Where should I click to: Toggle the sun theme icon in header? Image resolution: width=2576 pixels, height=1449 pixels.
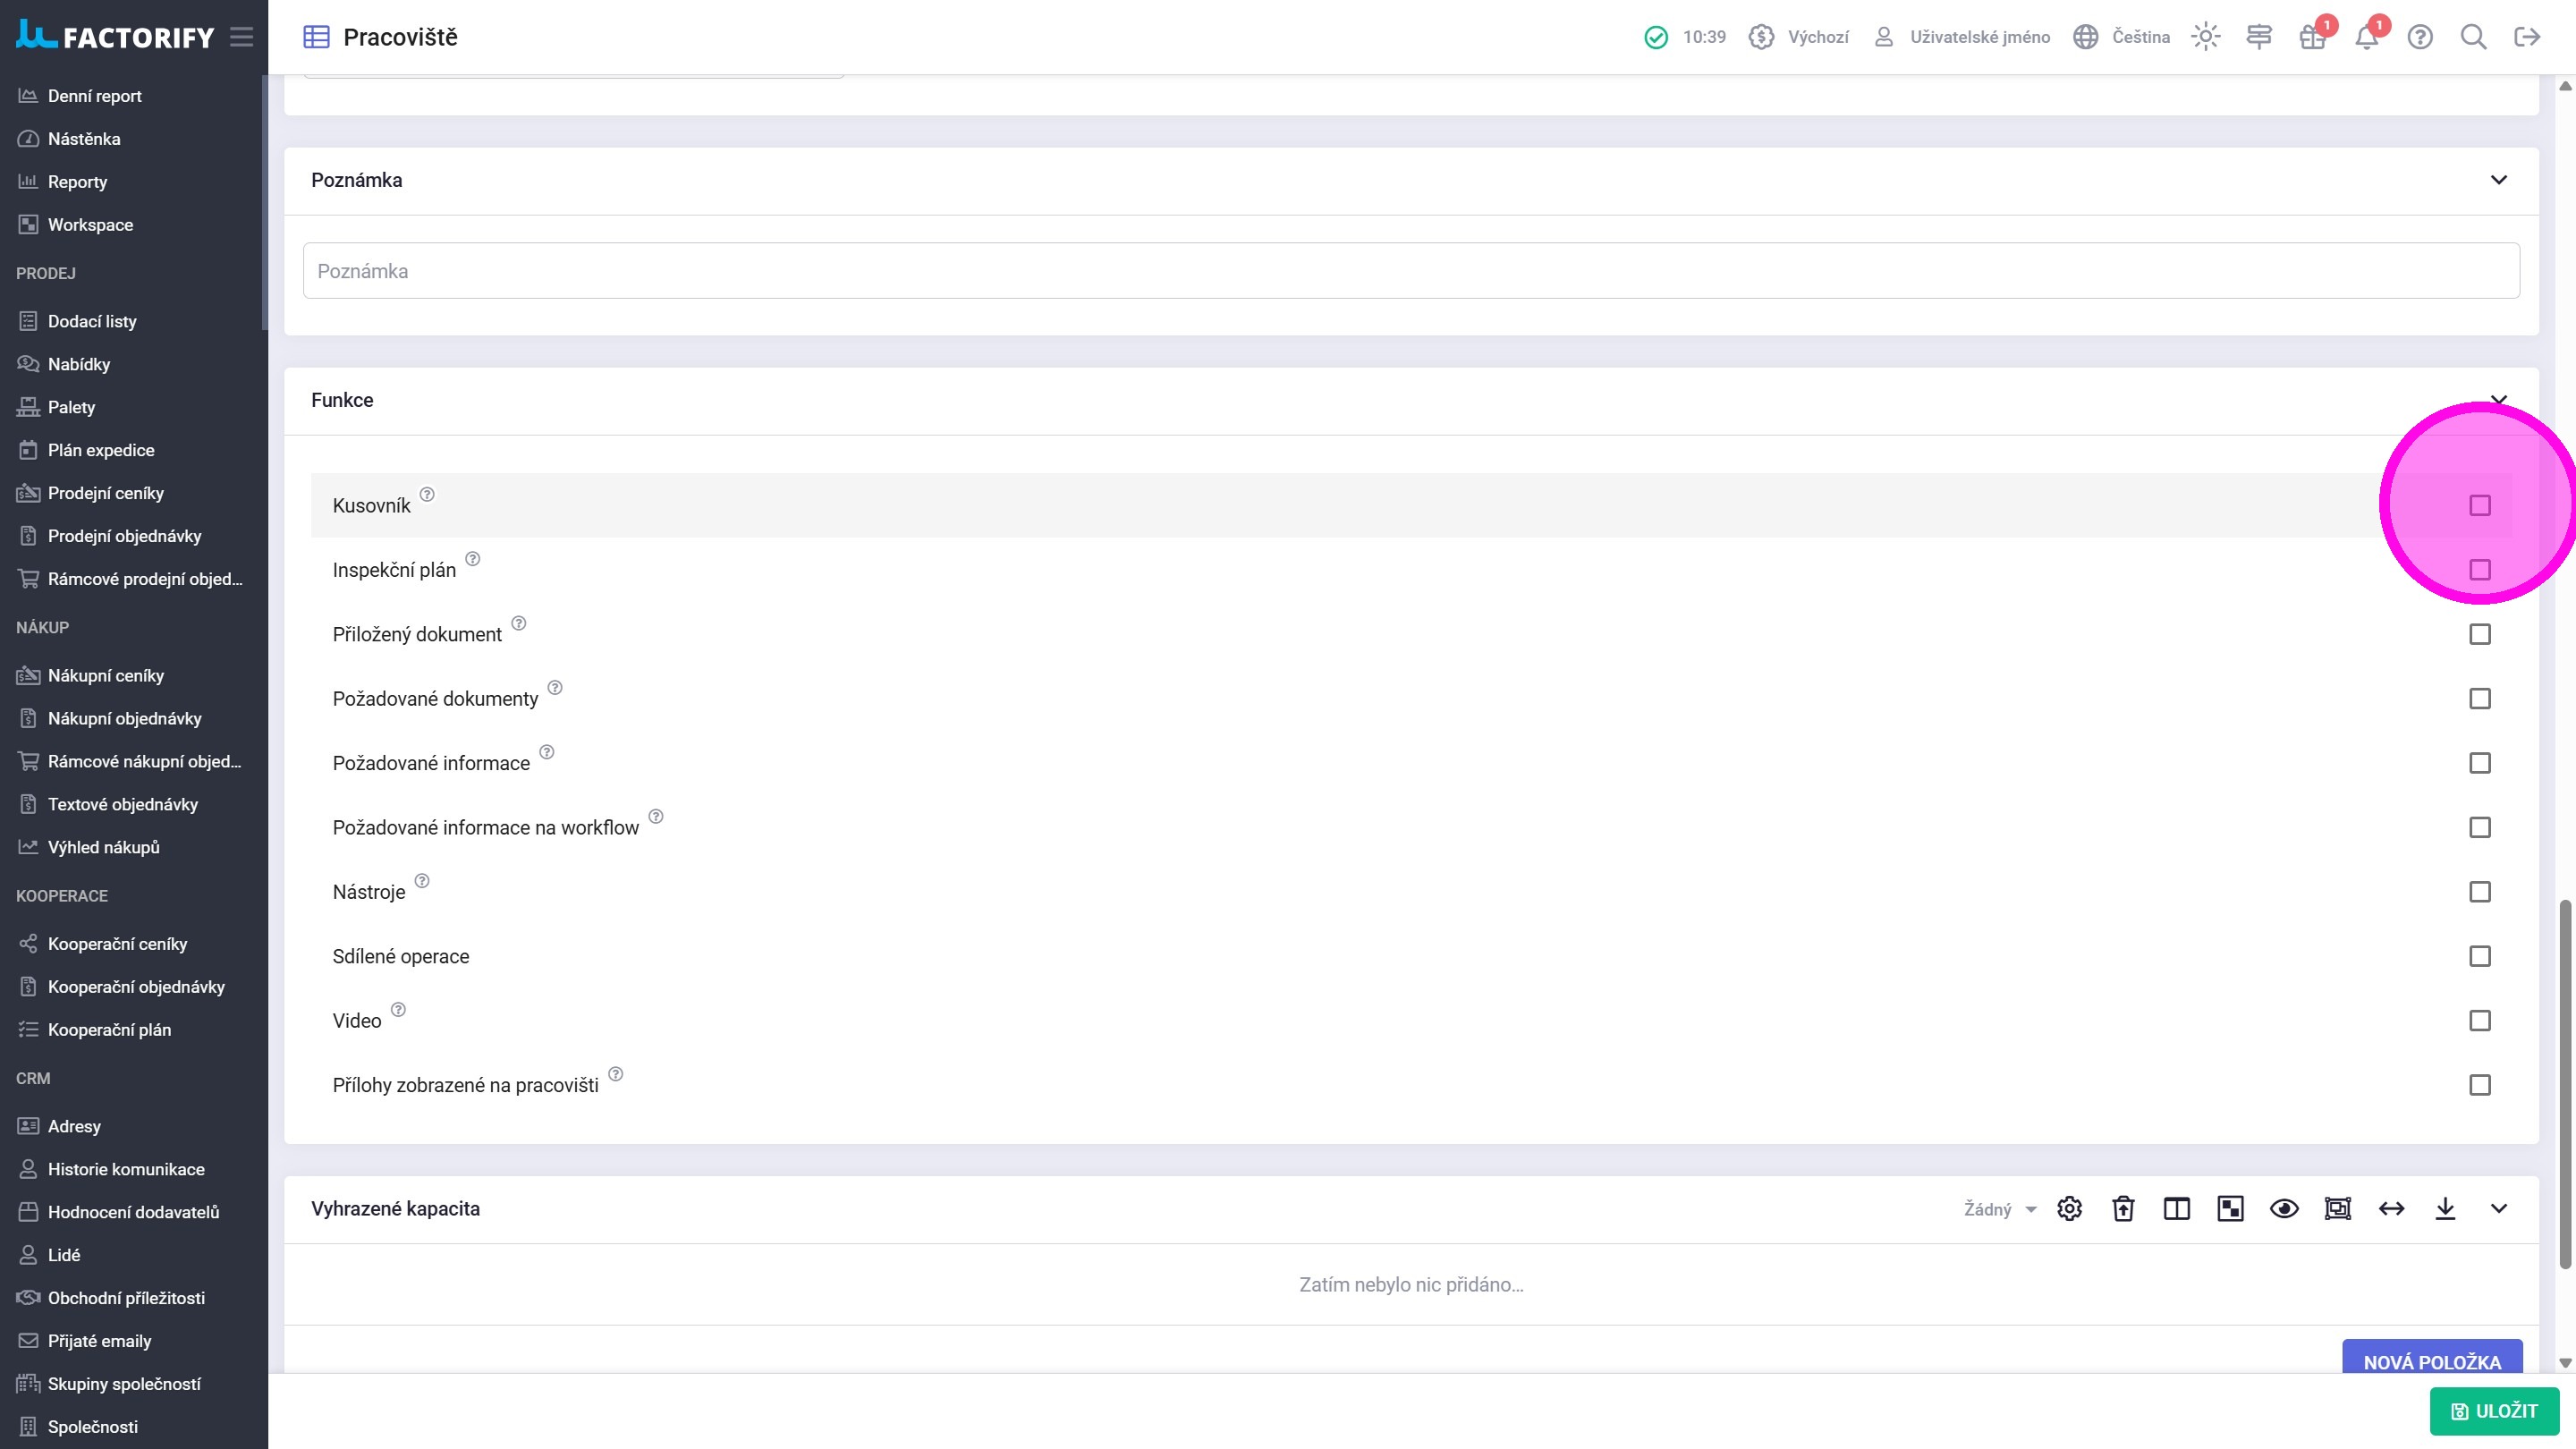[x=2205, y=37]
